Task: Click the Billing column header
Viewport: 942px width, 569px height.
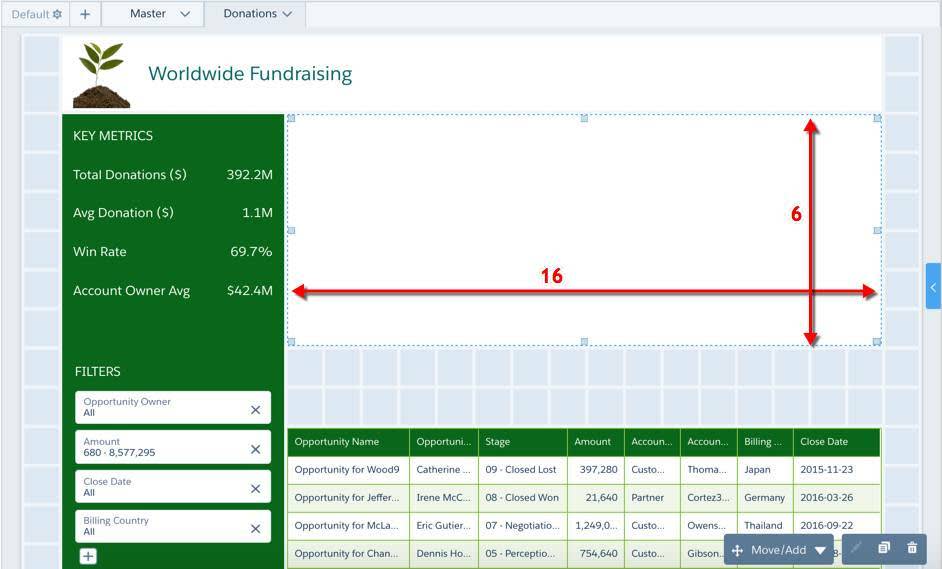Action: pos(765,442)
